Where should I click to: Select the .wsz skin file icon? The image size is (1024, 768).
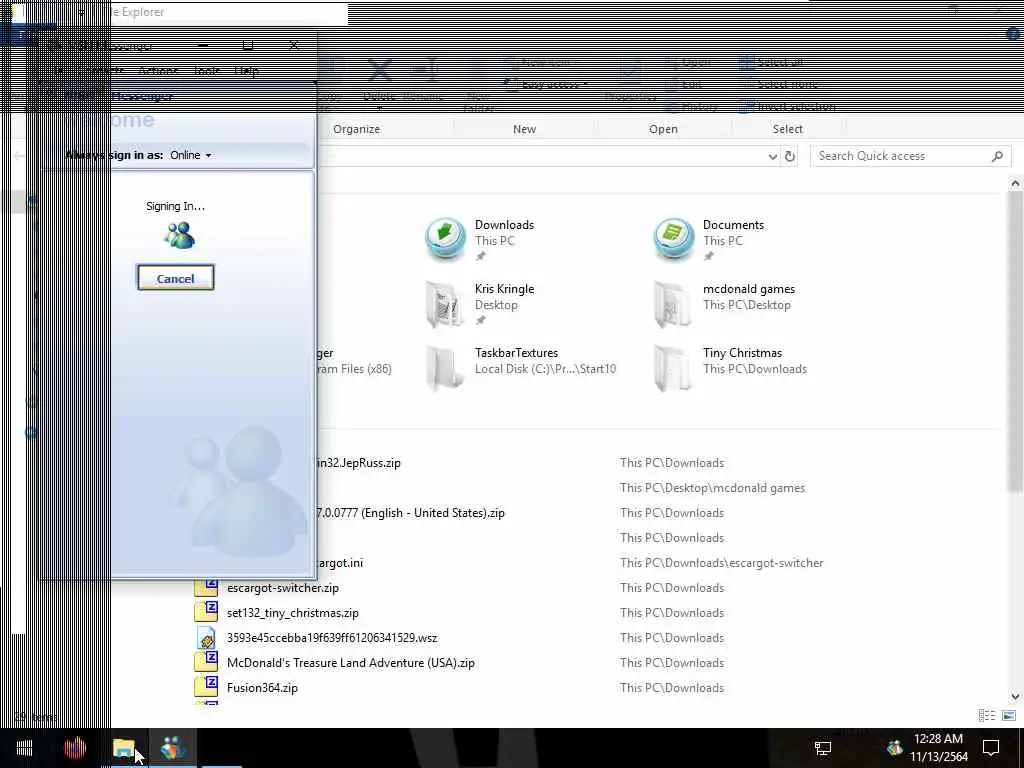click(206, 637)
